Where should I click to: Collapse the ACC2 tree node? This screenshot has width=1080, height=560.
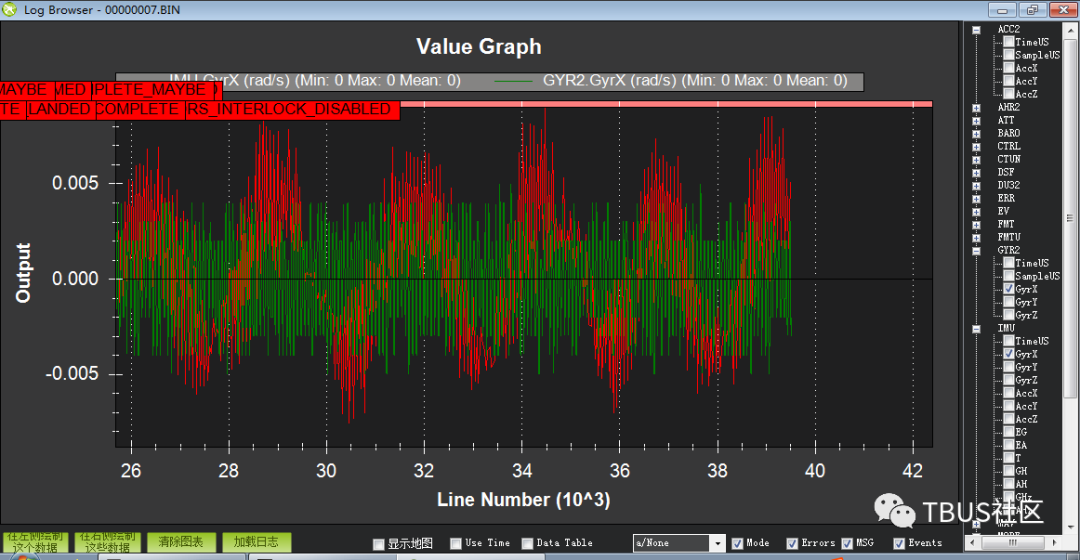tap(976, 30)
